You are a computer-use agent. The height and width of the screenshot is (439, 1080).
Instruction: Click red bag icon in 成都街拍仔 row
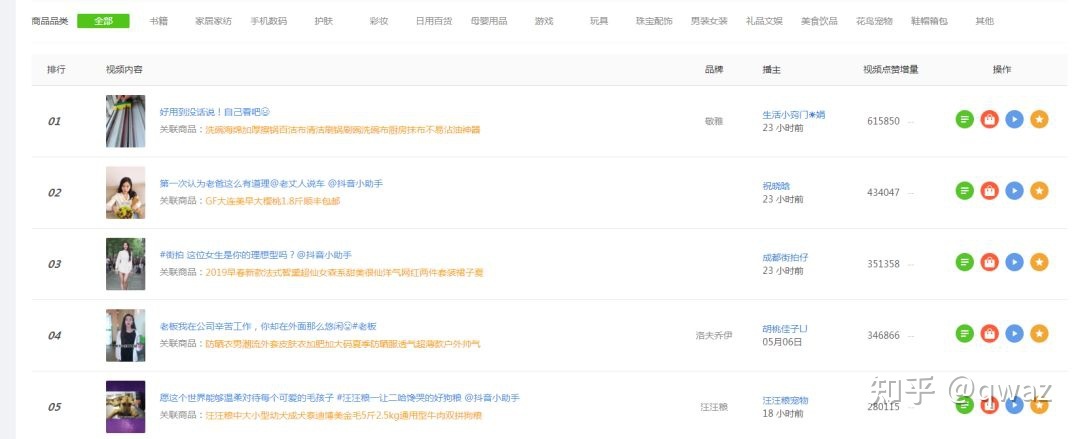[x=989, y=263]
